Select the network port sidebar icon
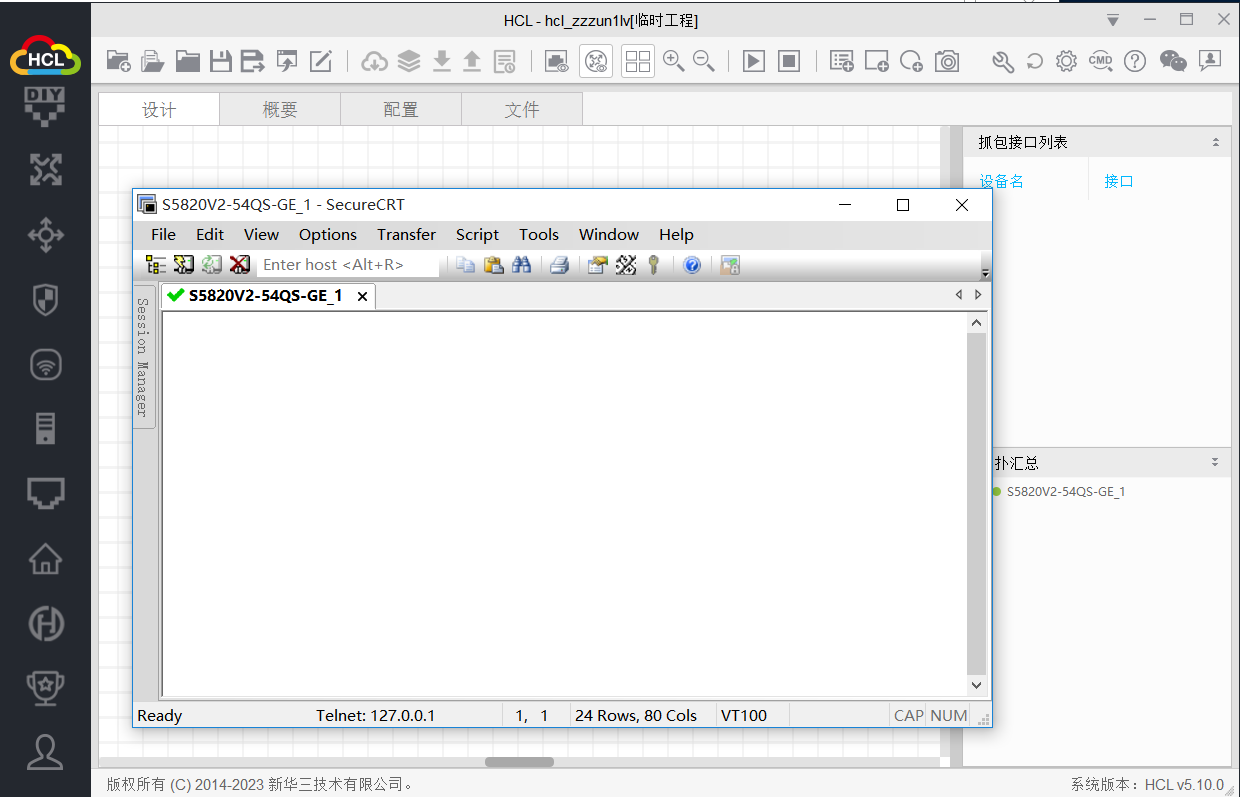Viewport: 1240px width, 797px height. tap(45, 492)
